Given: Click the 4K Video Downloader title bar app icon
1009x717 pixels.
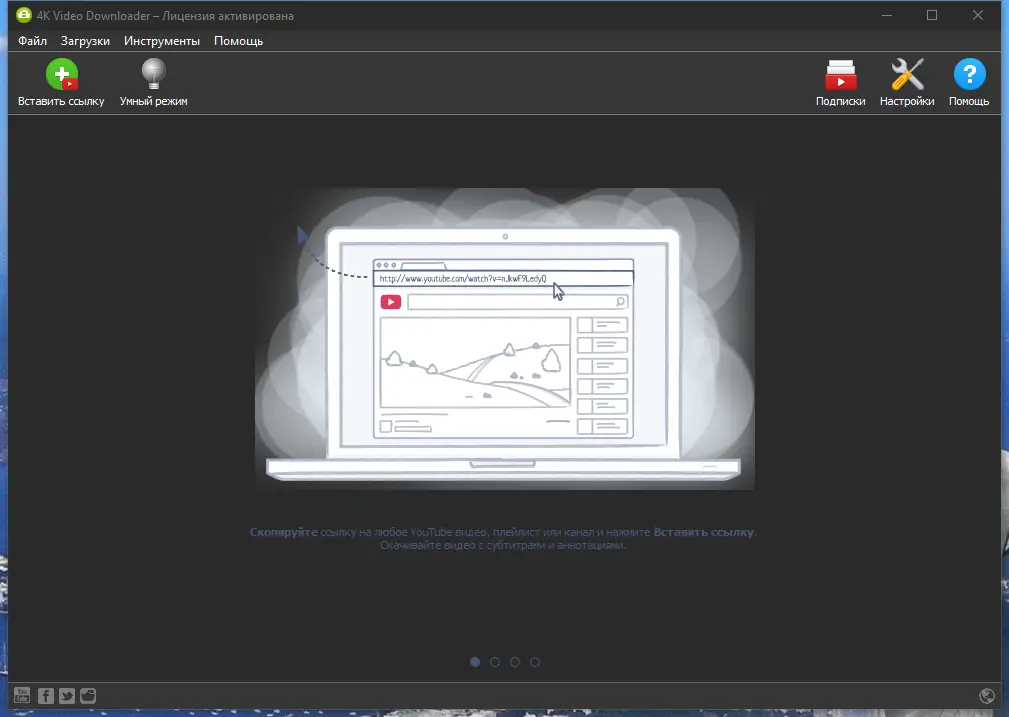Looking at the screenshot, I should pyautogui.click(x=24, y=15).
